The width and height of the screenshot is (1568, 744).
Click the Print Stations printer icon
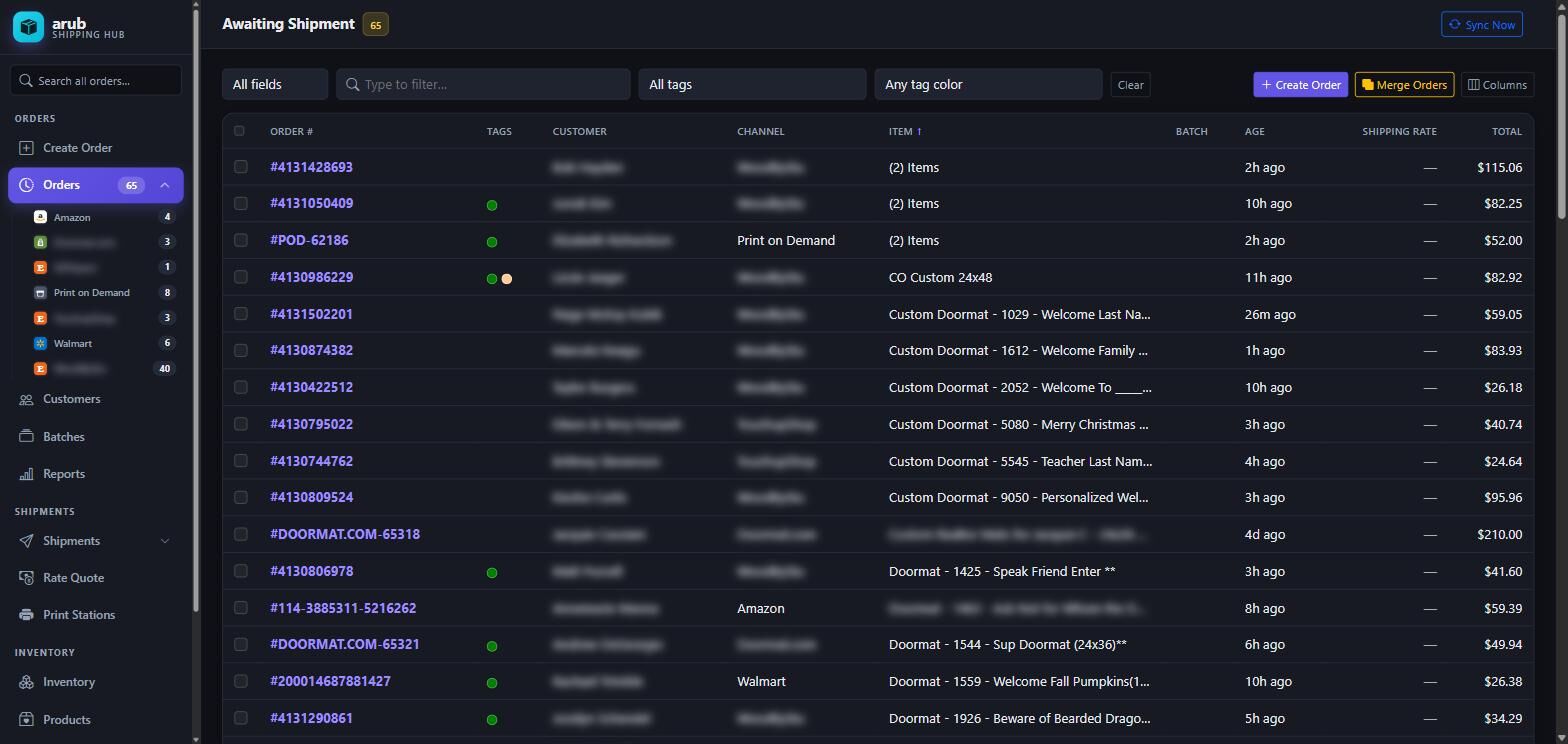(x=26, y=615)
